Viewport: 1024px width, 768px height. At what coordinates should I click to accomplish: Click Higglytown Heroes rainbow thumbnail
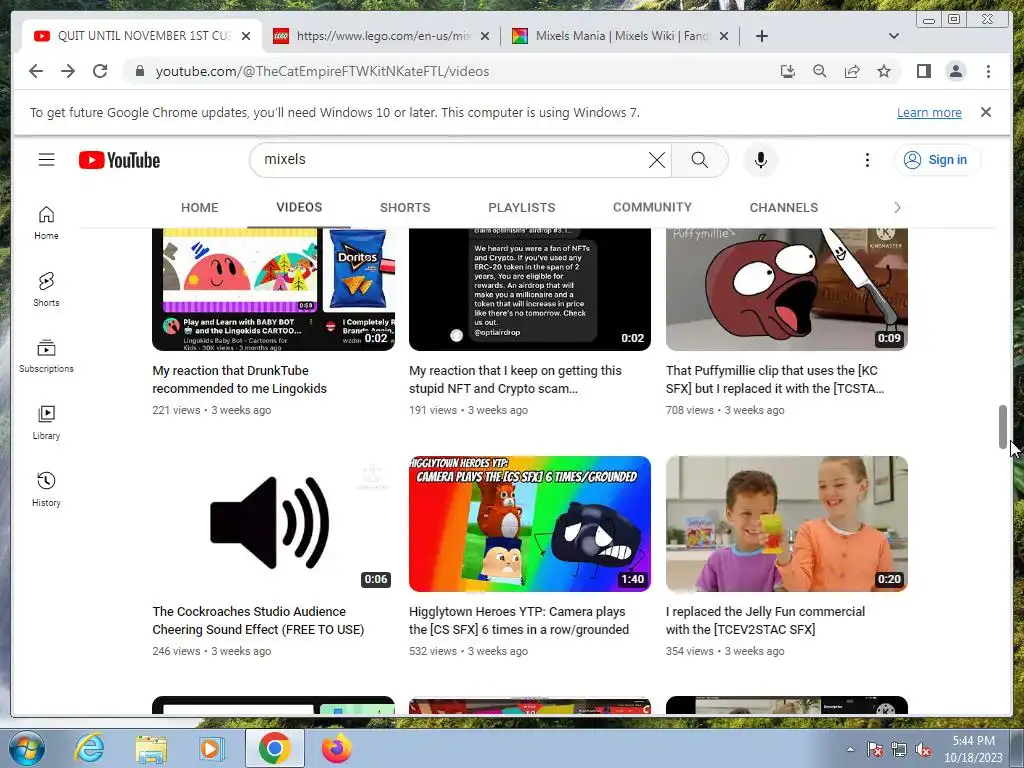click(x=530, y=524)
